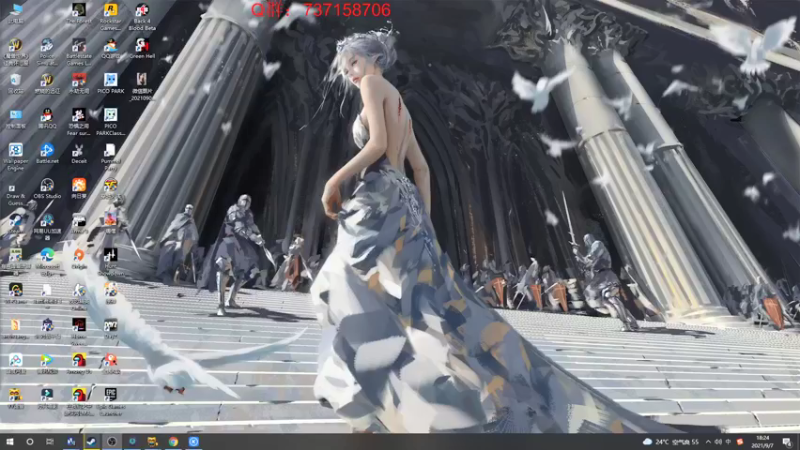The height and width of the screenshot is (450, 800).
Task: Open Task View on taskbar
Action: click(49, 442)
